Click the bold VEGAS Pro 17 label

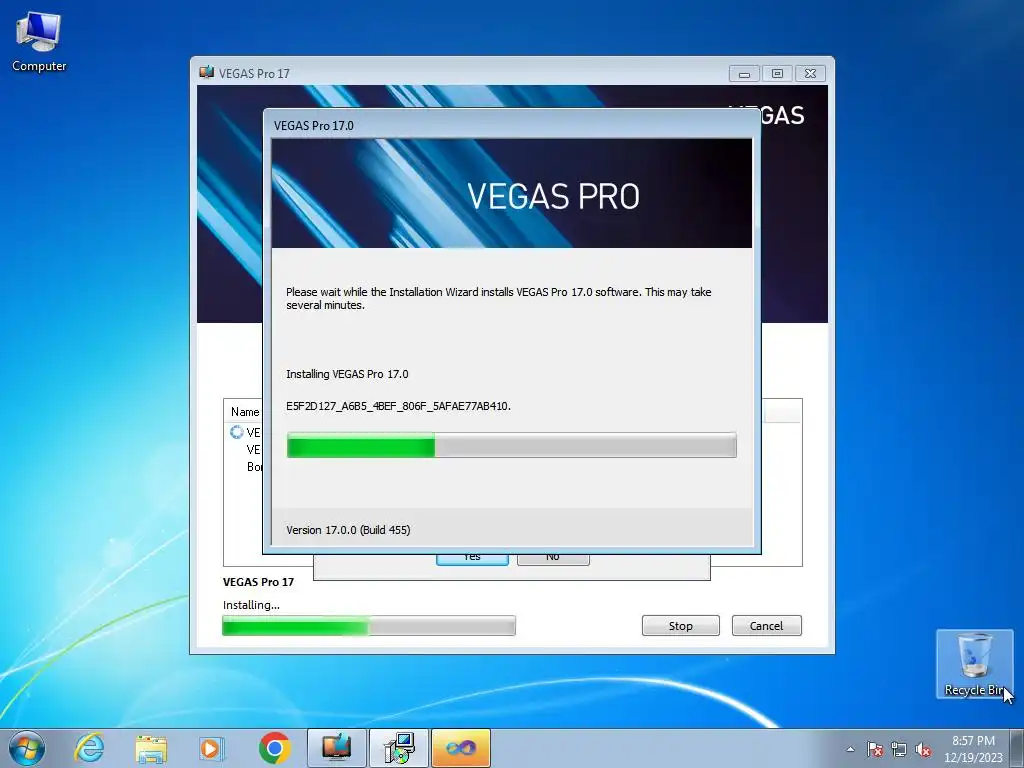[259, 582]
